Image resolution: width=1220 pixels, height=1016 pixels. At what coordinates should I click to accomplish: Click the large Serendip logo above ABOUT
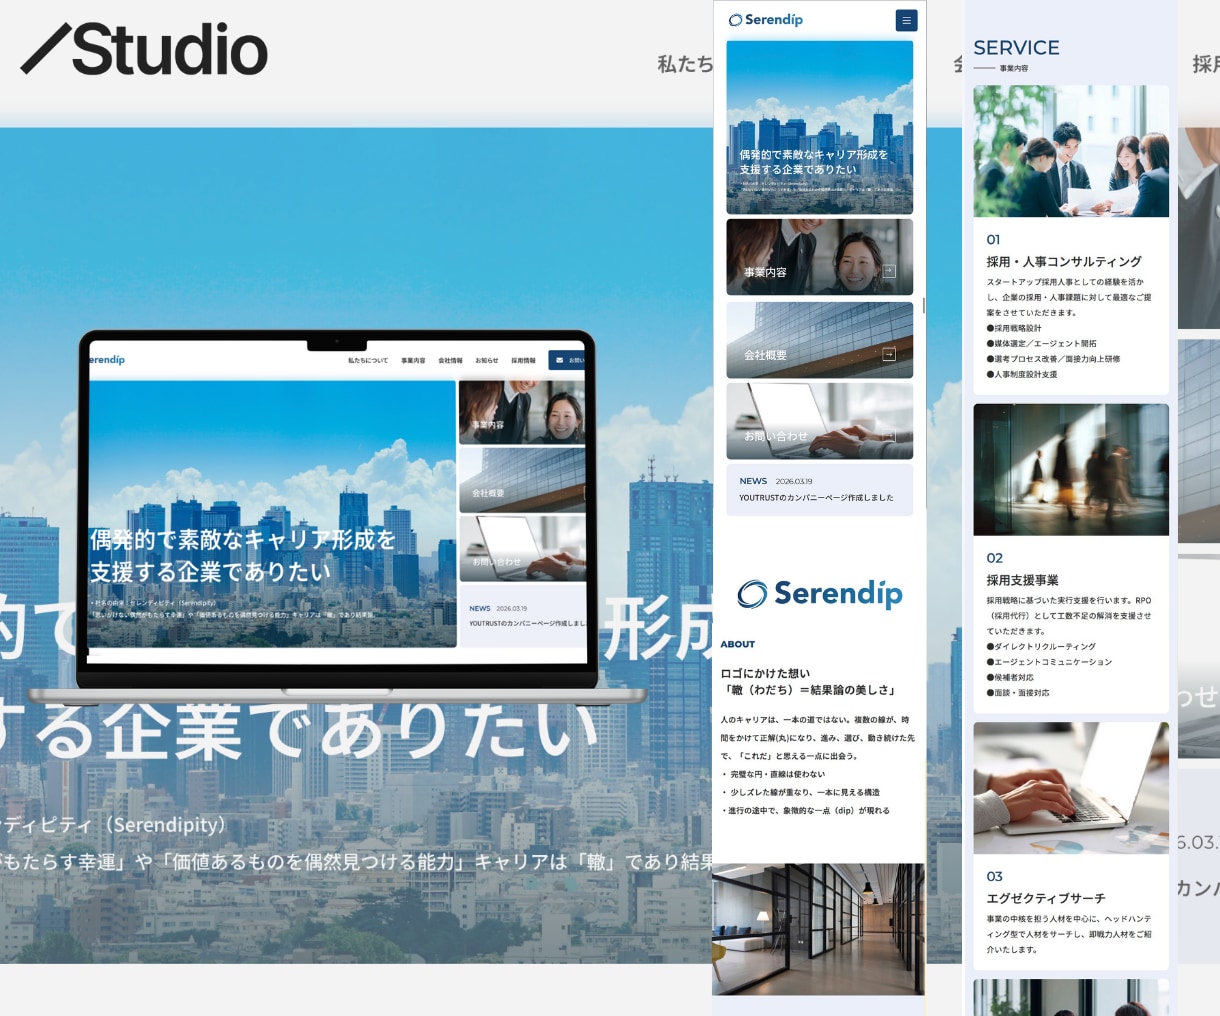(x=820, y=593)
